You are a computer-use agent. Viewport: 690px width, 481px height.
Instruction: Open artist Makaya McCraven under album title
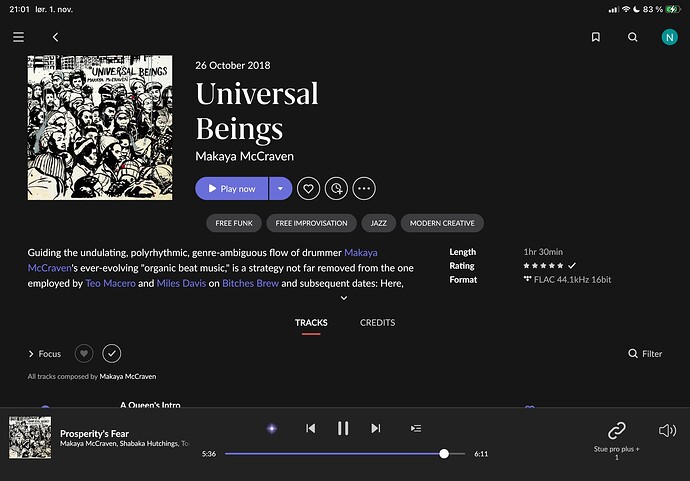pyautogui.click(x=244, y=156)
